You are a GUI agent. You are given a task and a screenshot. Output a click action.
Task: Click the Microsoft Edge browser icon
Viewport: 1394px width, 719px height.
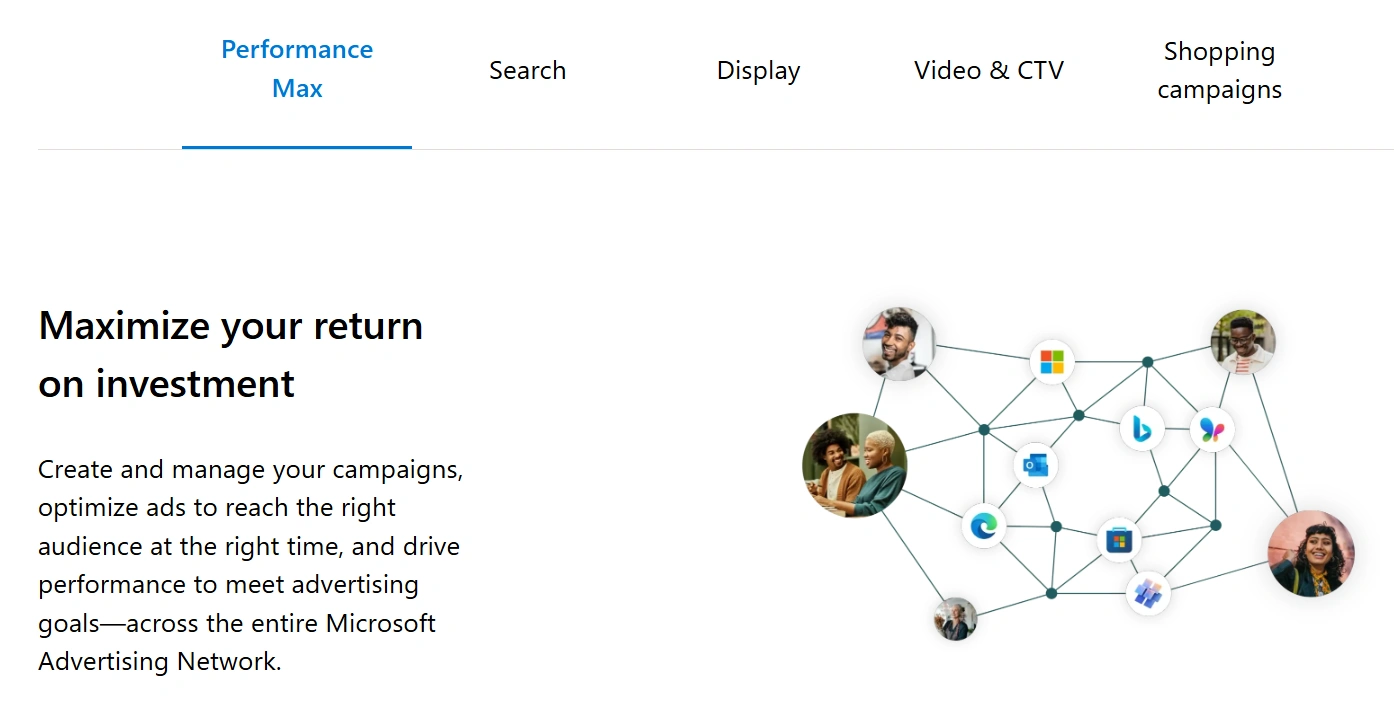[984, 525]
